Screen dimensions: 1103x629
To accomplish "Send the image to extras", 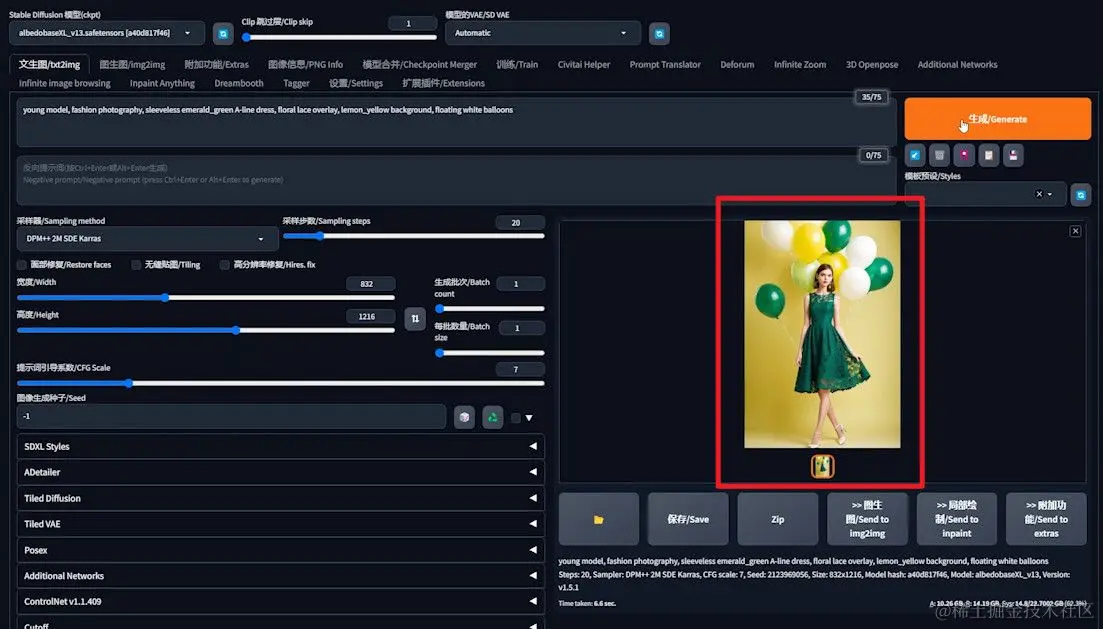I will [1045, 519].
